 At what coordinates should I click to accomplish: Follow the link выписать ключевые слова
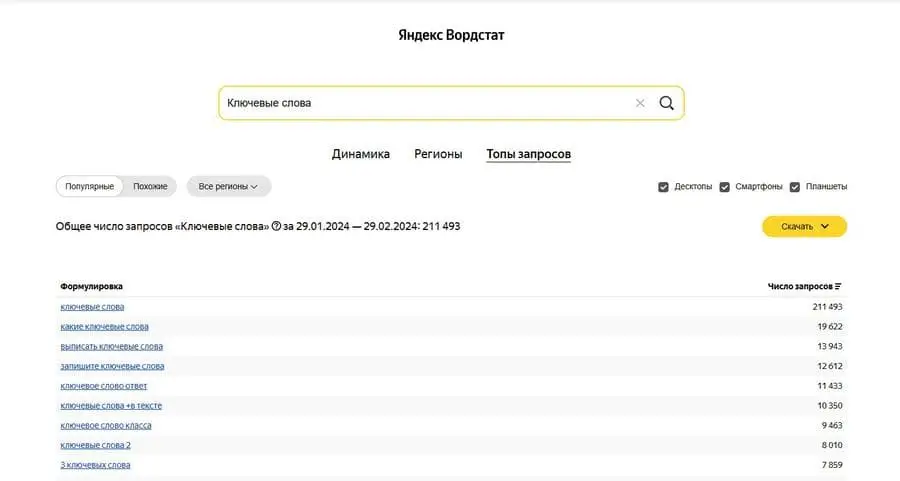click(111, 347)
